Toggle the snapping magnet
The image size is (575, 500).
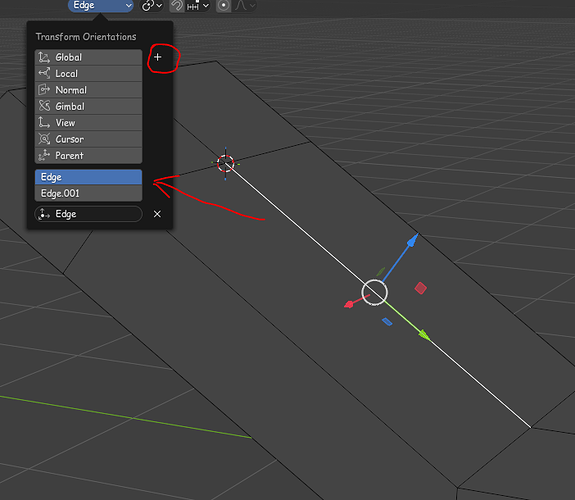(x=177, y=6)
